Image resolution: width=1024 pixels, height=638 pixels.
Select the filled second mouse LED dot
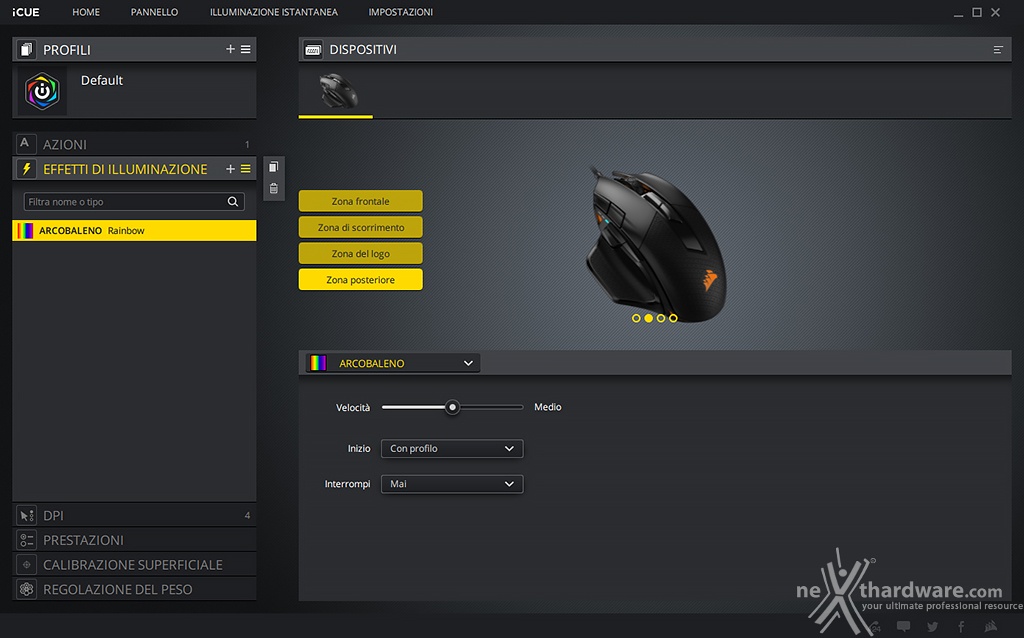point(648,318)
